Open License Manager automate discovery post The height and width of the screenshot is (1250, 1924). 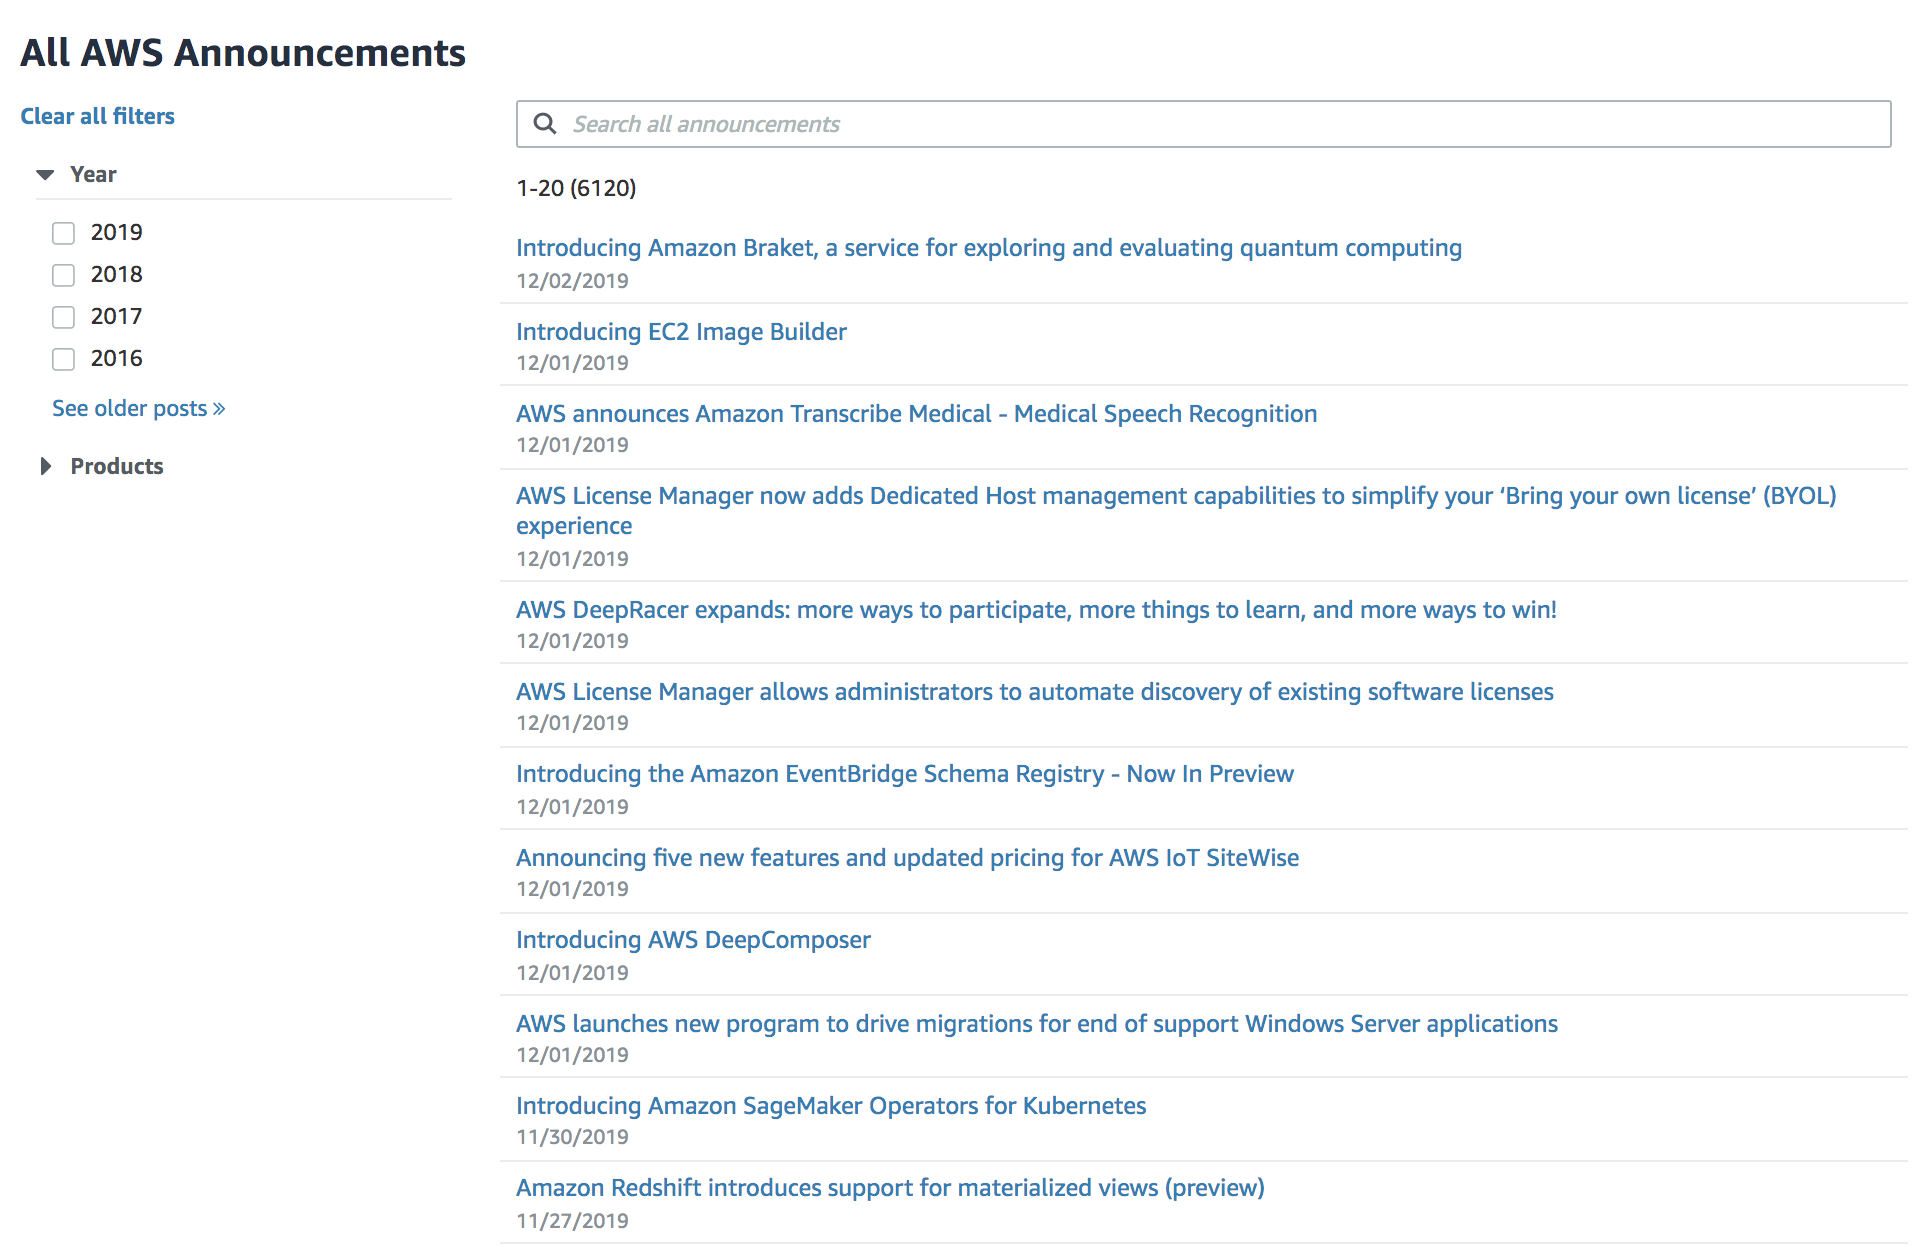(1035, 692)
